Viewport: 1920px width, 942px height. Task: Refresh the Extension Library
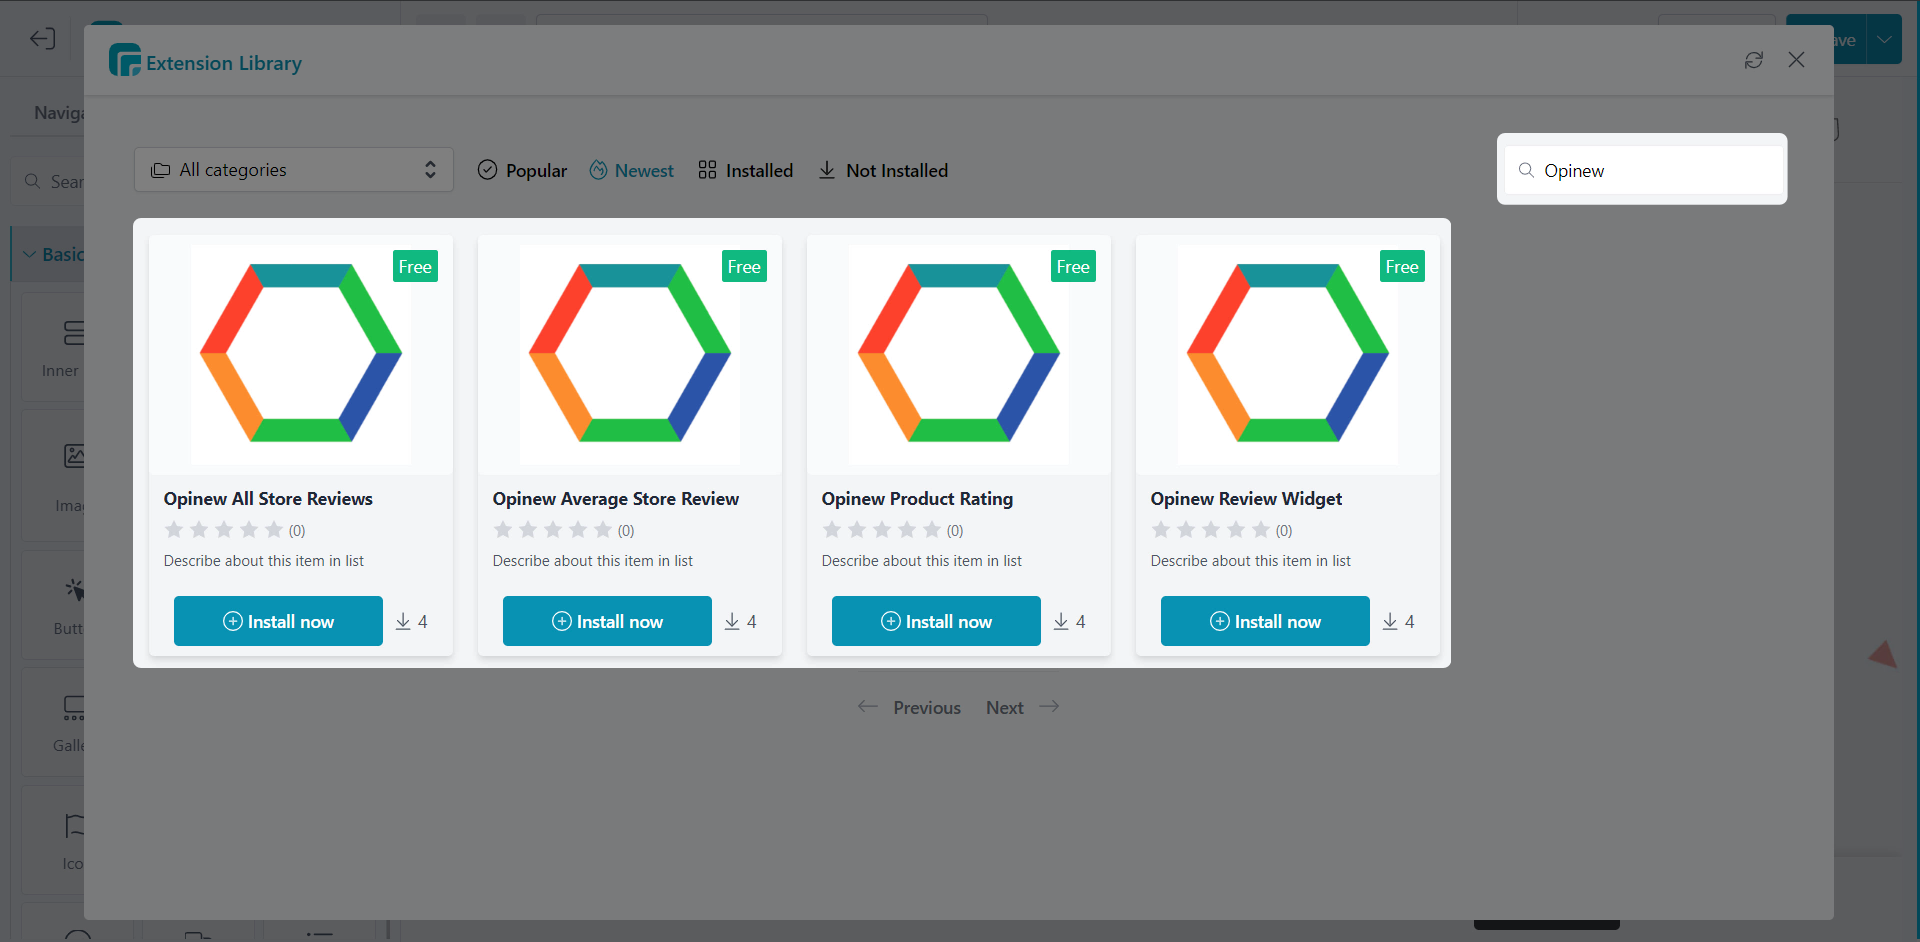coord(1754,60)
